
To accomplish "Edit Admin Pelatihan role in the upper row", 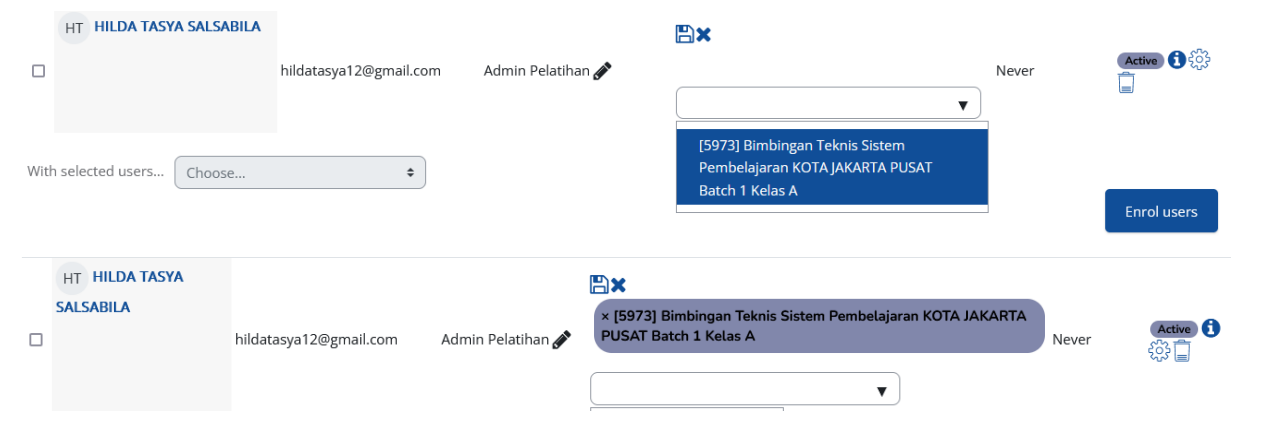I will [x=602, y=71].
